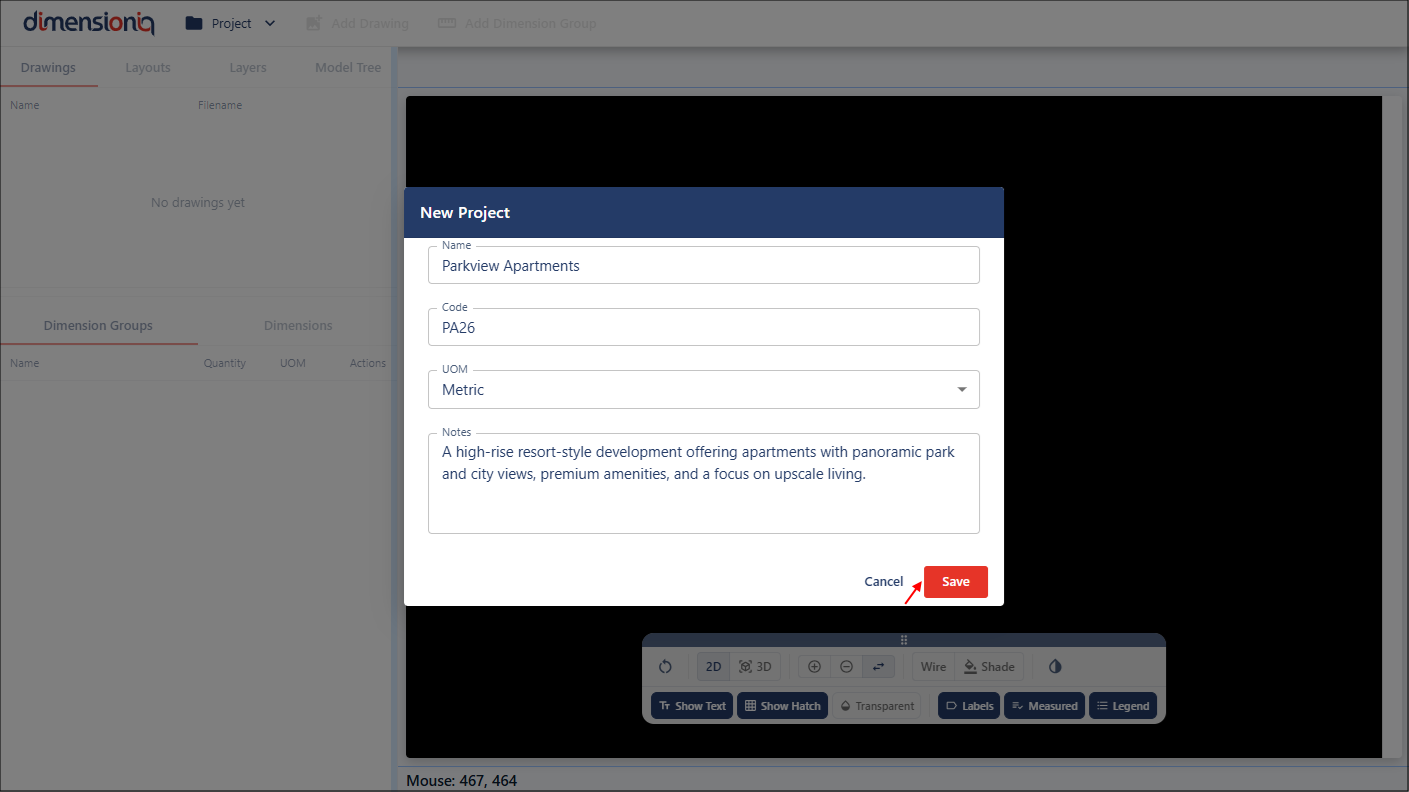Click the Code field containing PA26
The image size is (1409, 792).
click(703, 328)
